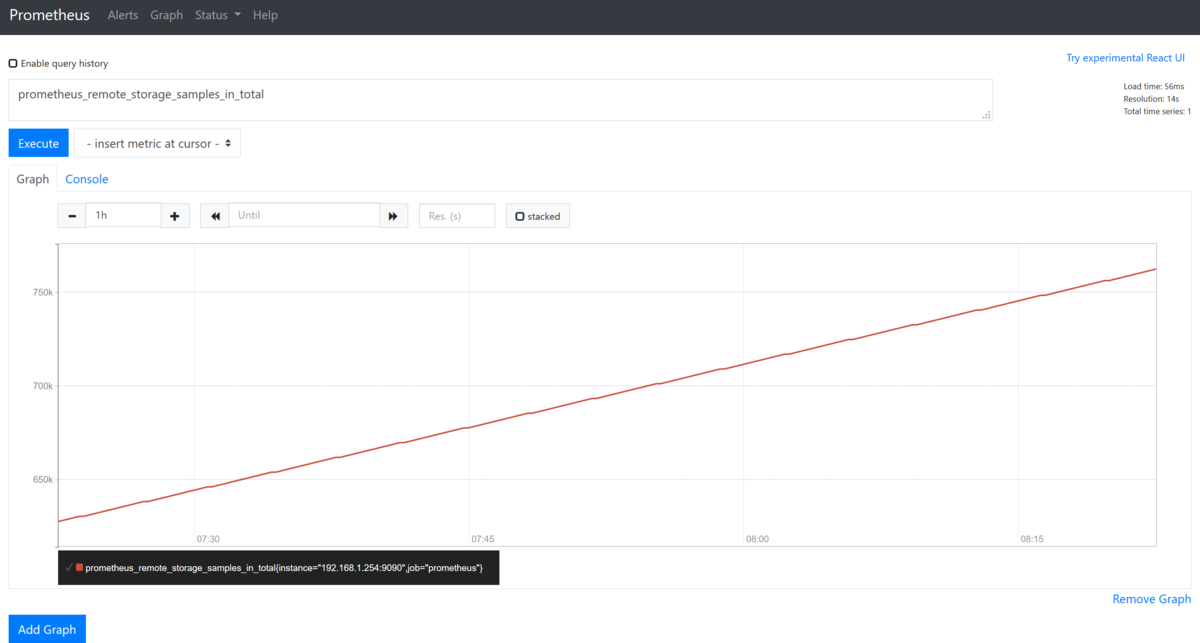Open the Alerts page
Viewport: 1200px width, 643px height.
coord(123,15)
